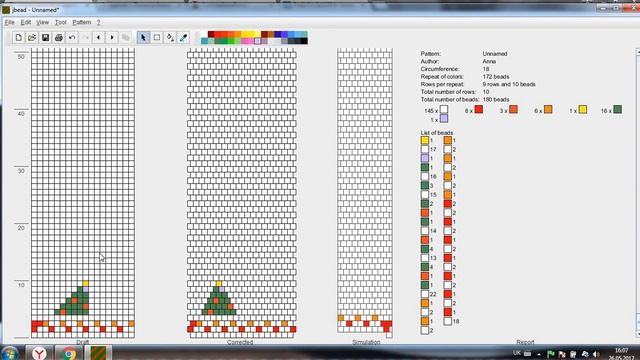
Task: Open the View menu
Action: pyautogui.click(x=42, y=22)
